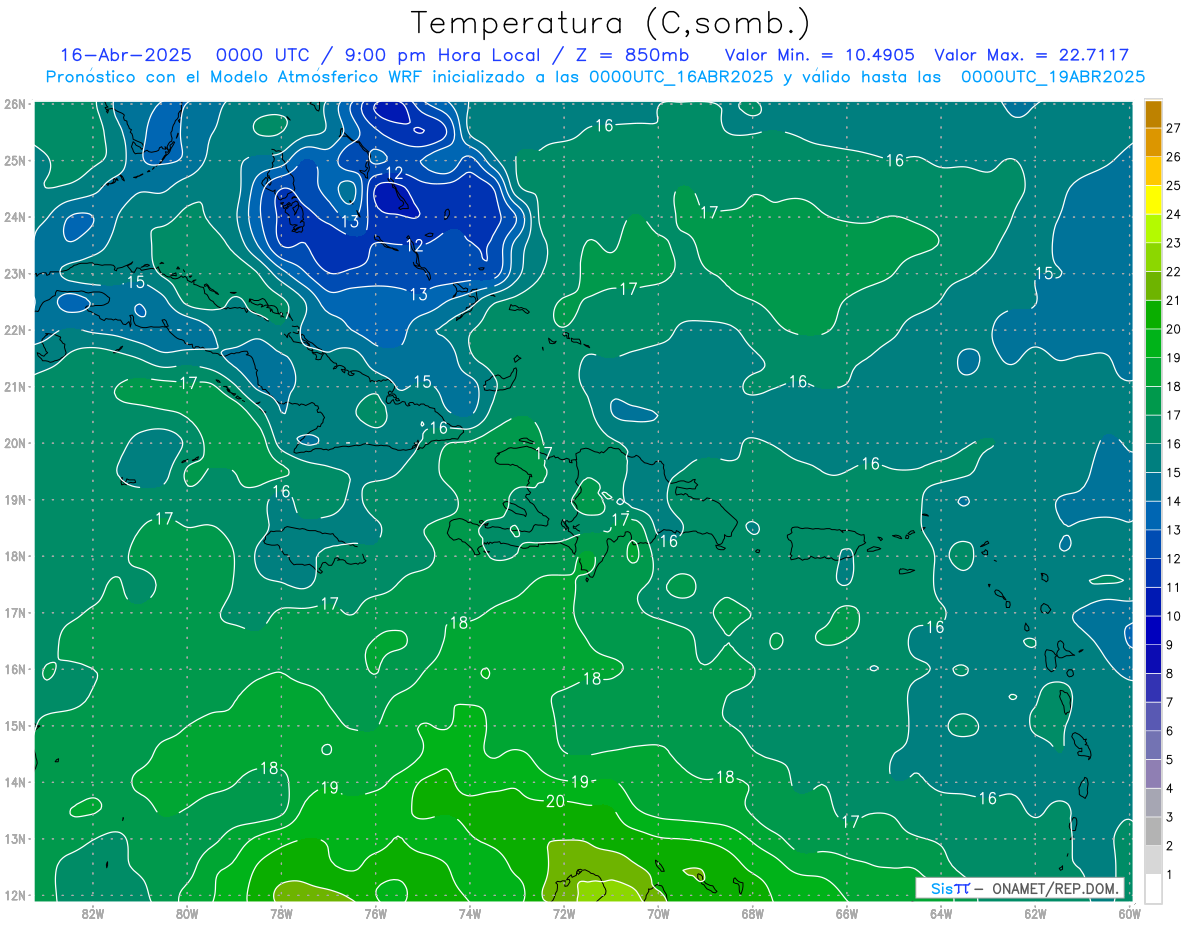Click the "10" value on the color scale

click(x=1173, y=616)
